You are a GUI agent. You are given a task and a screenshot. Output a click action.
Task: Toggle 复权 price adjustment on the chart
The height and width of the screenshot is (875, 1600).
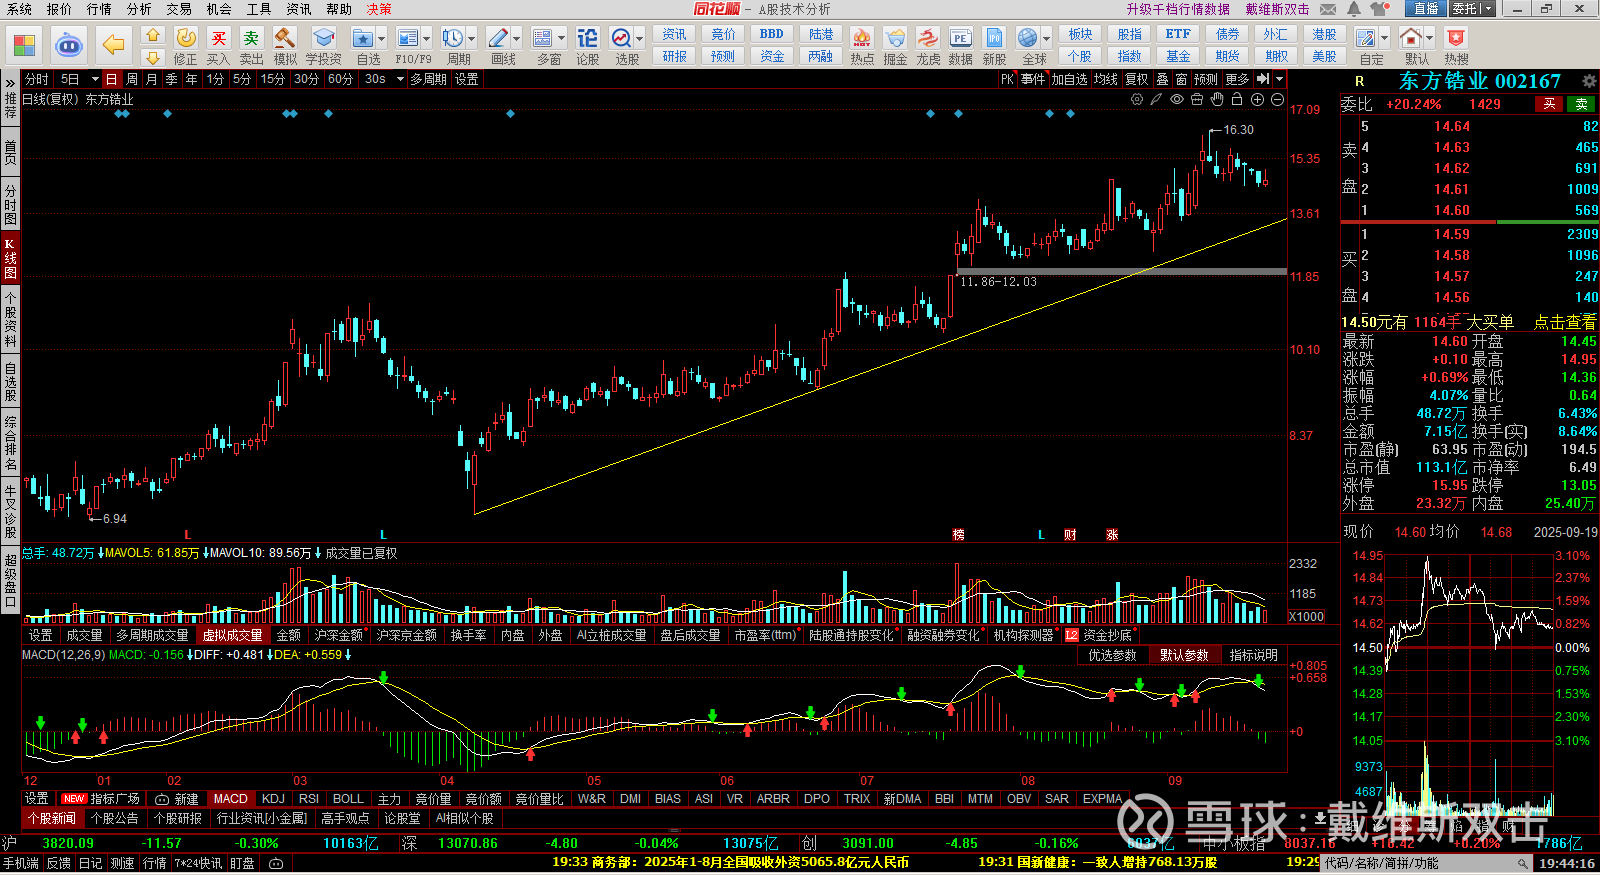(1136, 79)
